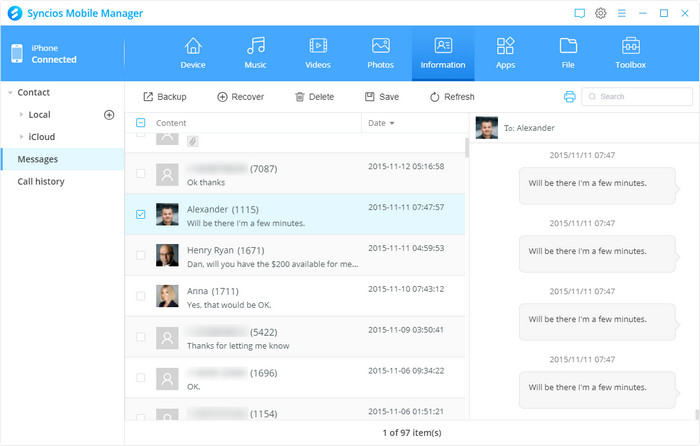Click the Delete button
Viewport: 700px width, 446px height.
point(314,97)
